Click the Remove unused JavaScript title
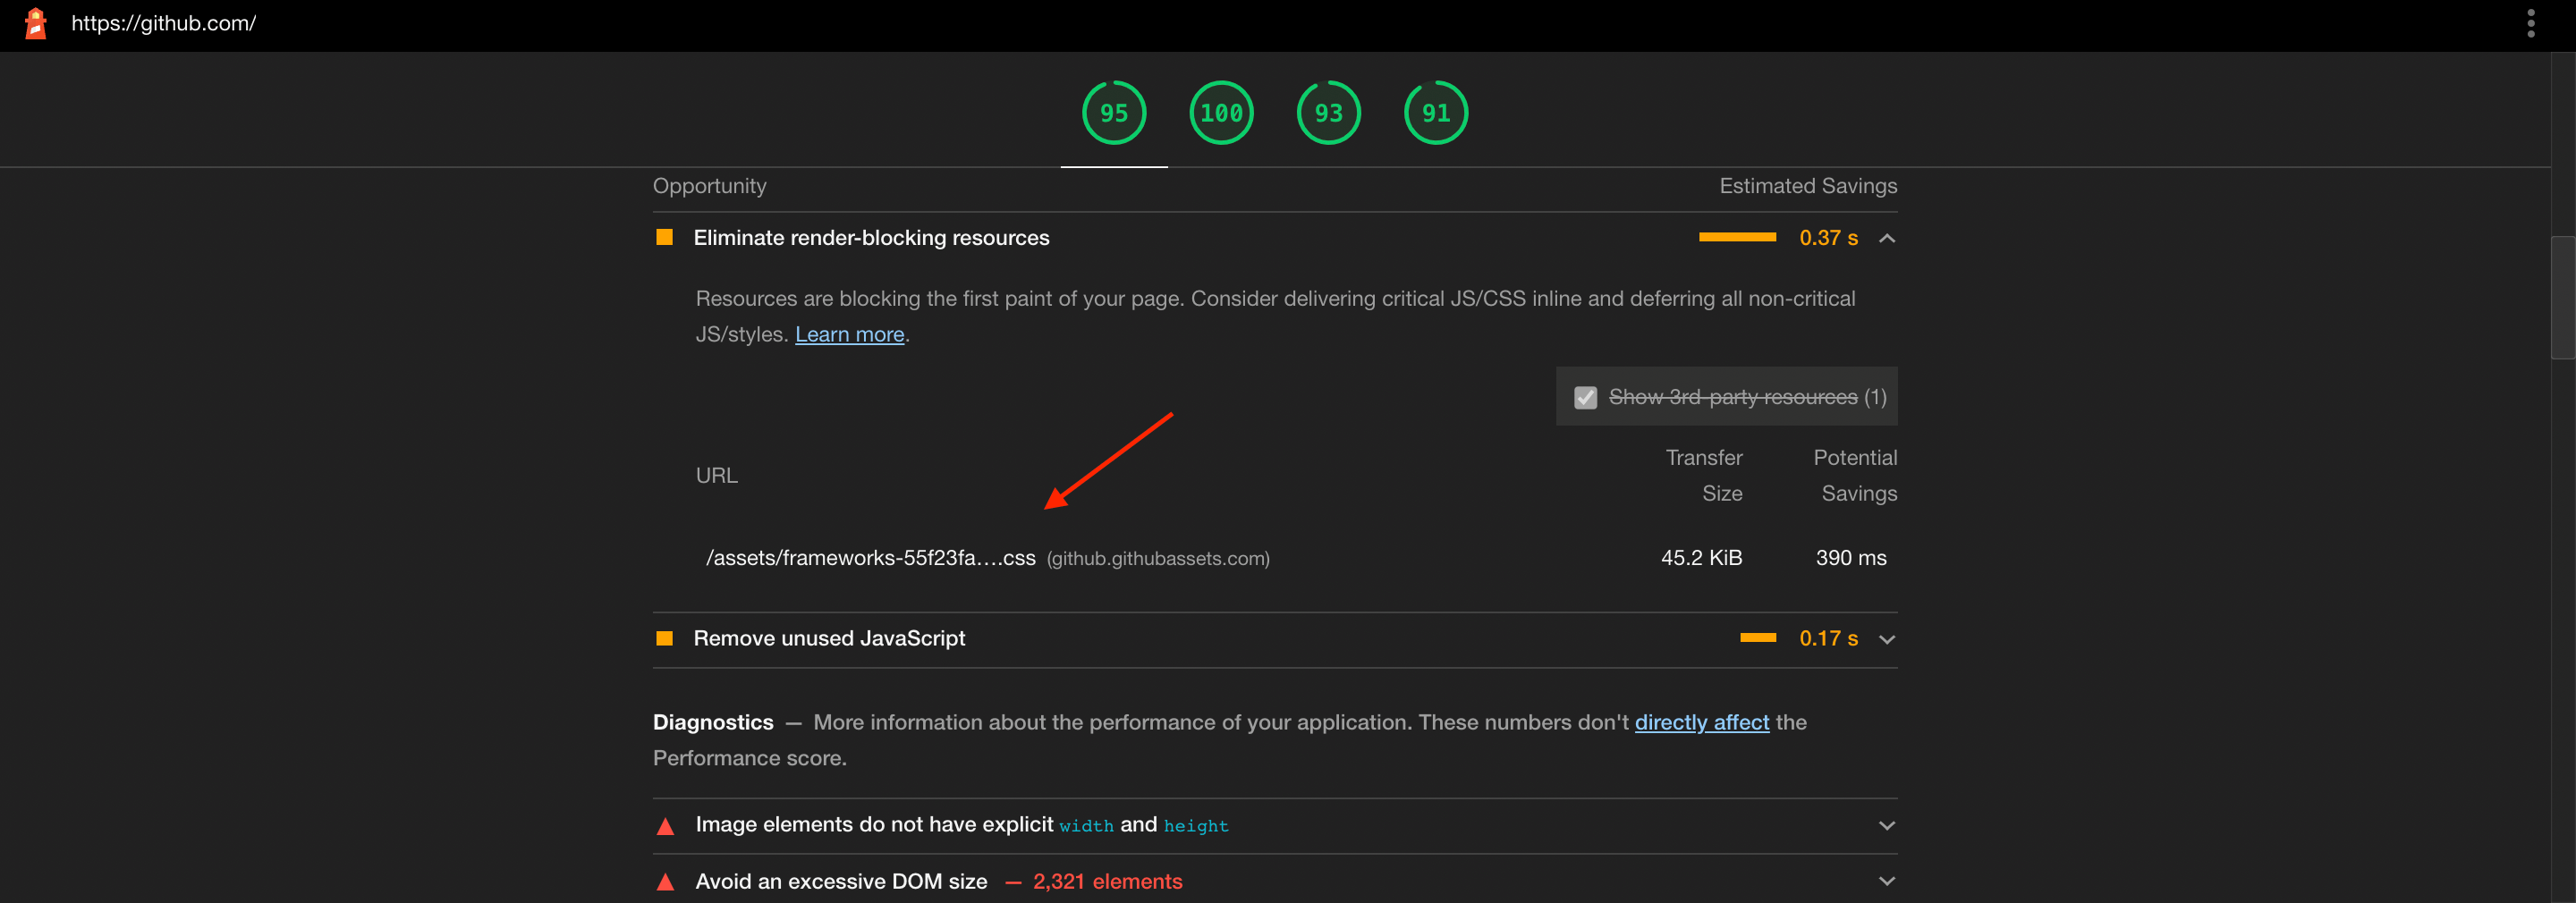This screenshot has height=903, width=2576. click(x=829, y=638)
